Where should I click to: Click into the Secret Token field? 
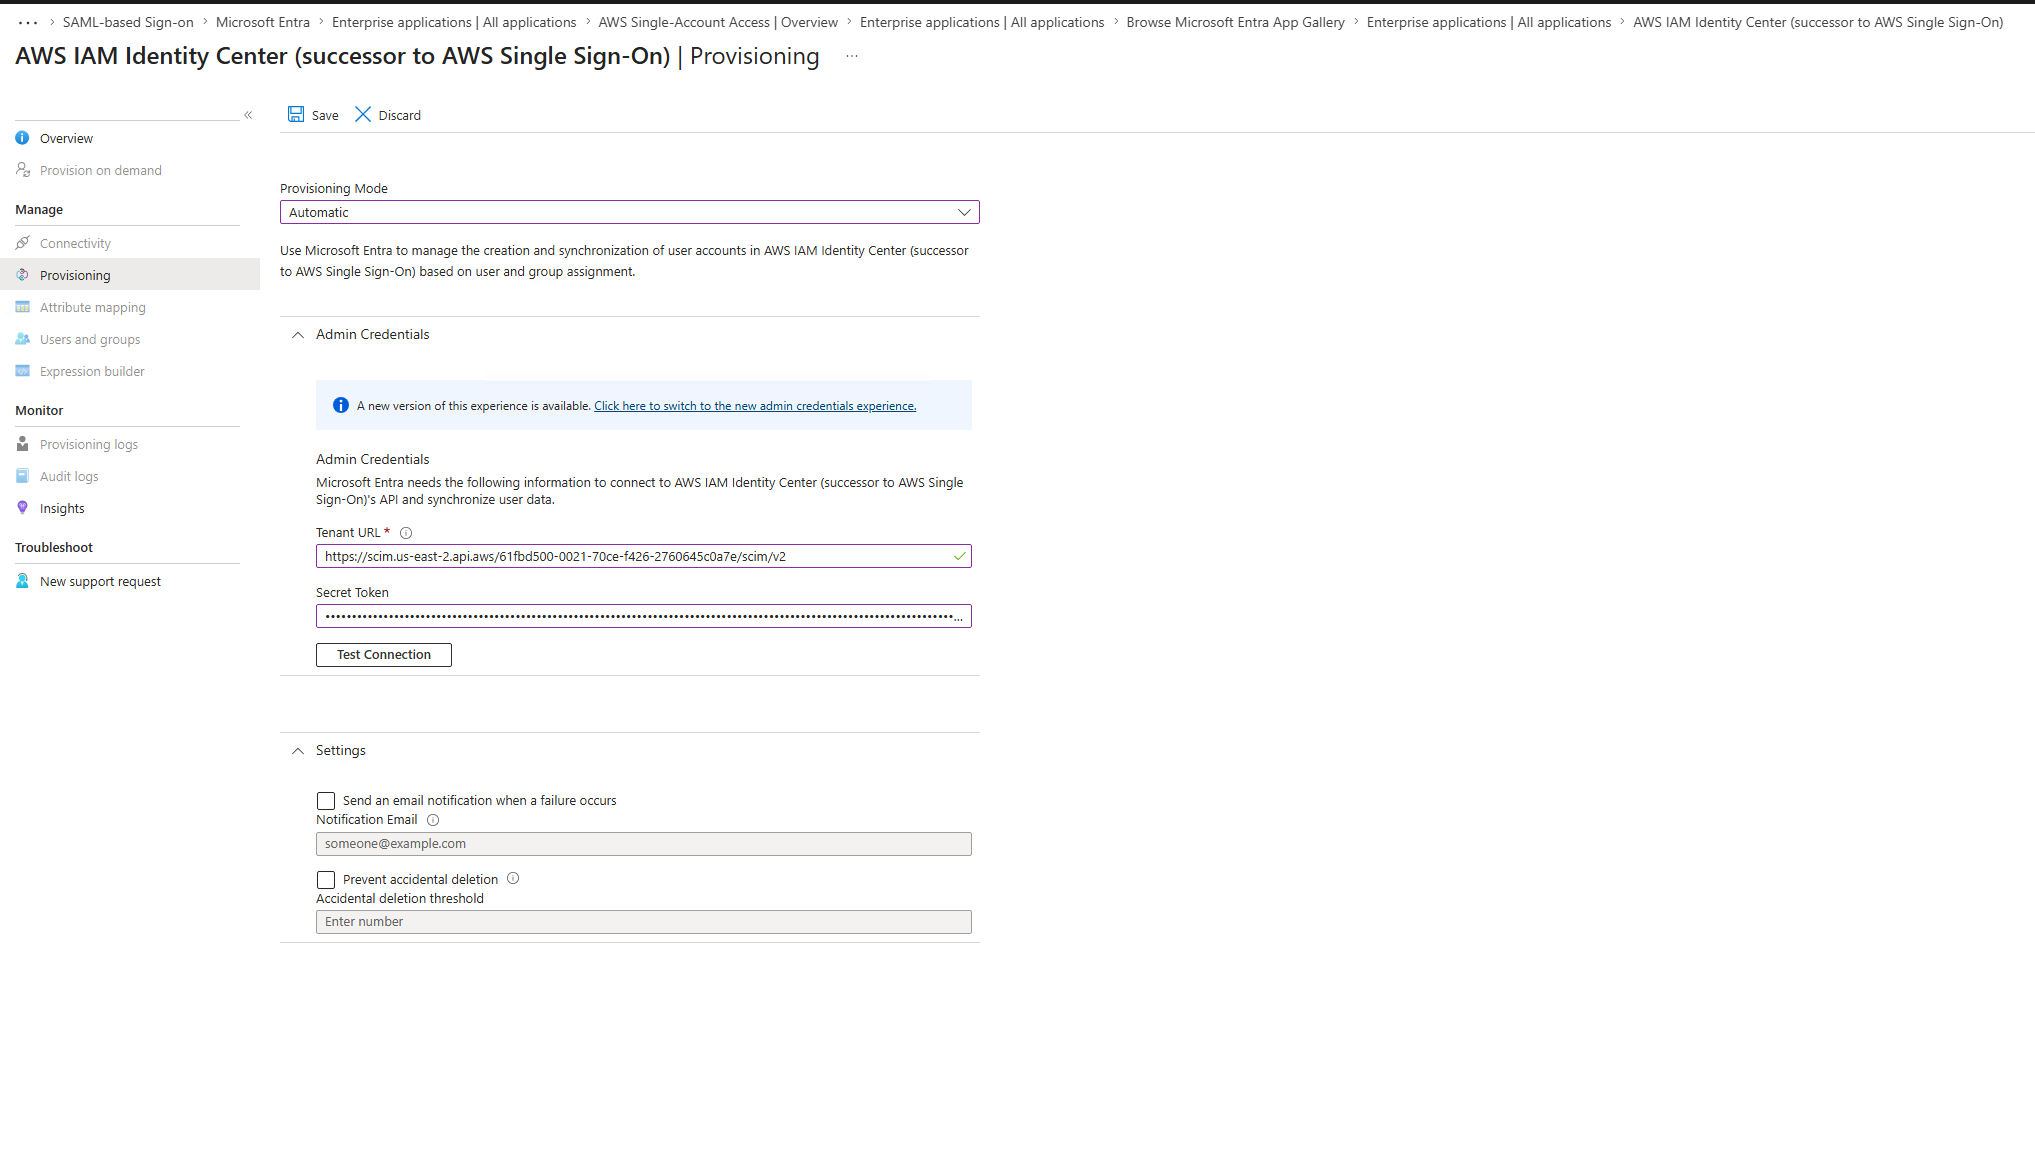point(644,616)
